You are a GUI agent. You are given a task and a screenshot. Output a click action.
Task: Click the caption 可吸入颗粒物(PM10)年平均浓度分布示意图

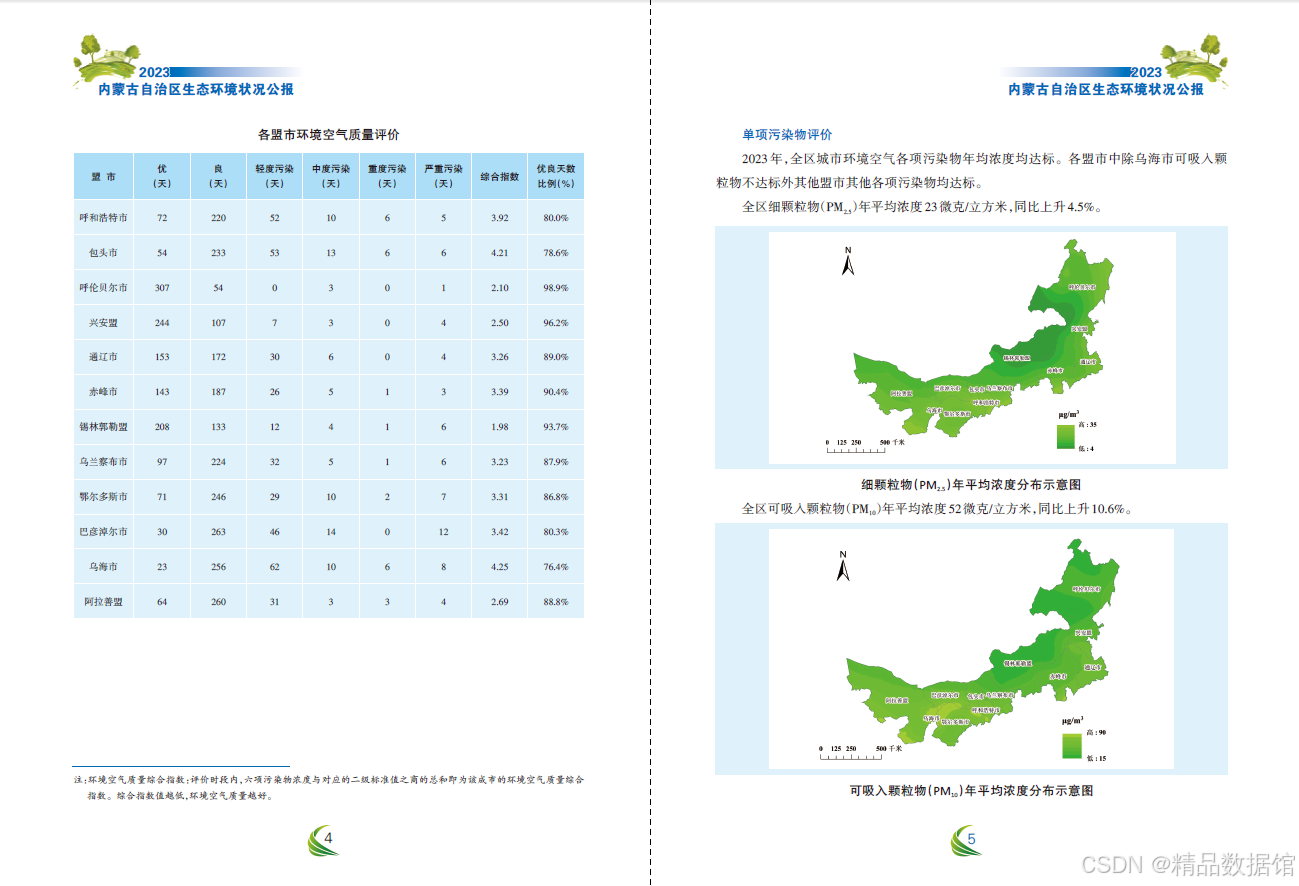[x=971, y=790]
